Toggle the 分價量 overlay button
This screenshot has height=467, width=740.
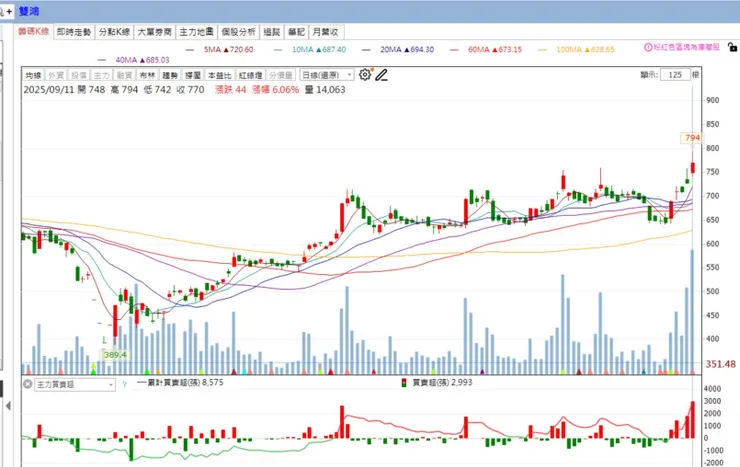[x=280, y=75]
